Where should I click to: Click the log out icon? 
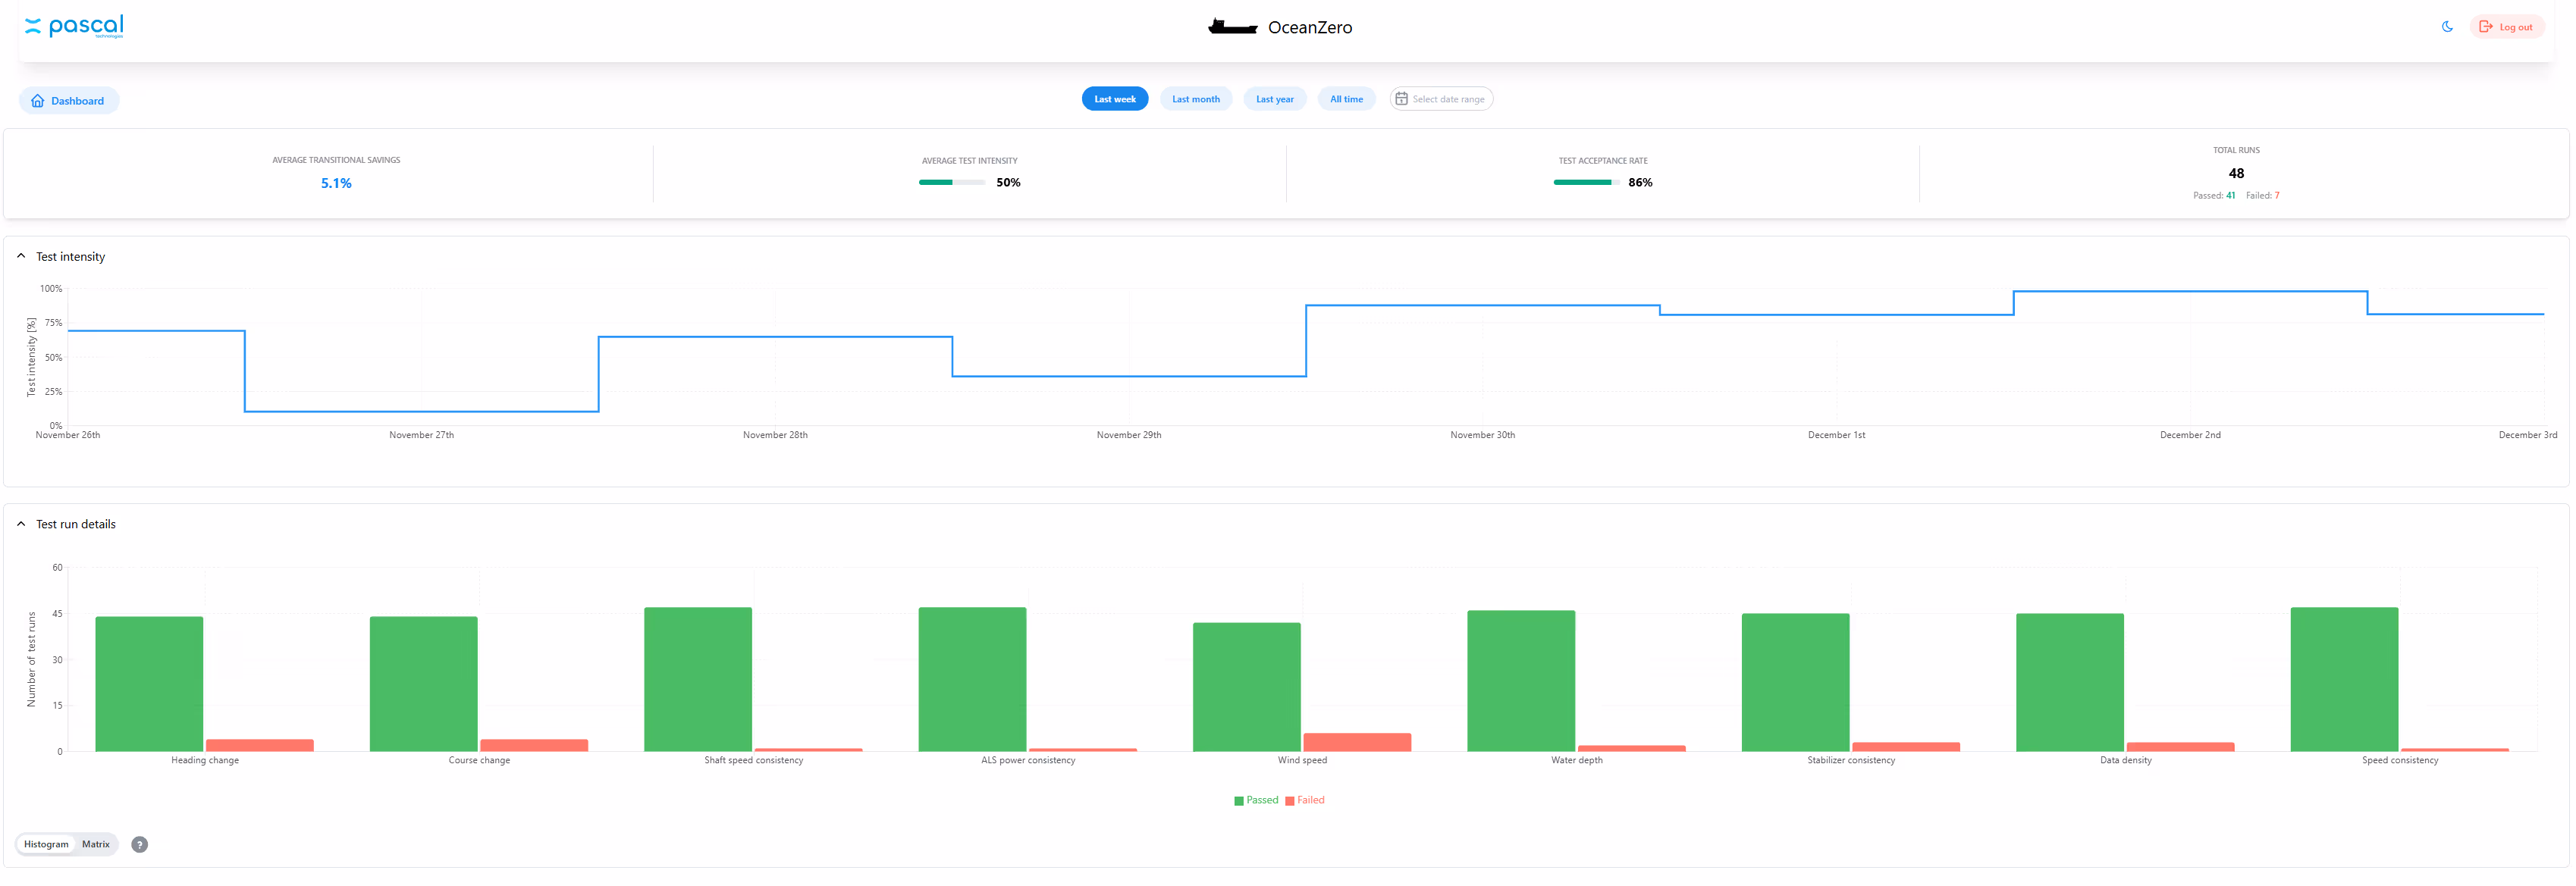coord(2488,26)
